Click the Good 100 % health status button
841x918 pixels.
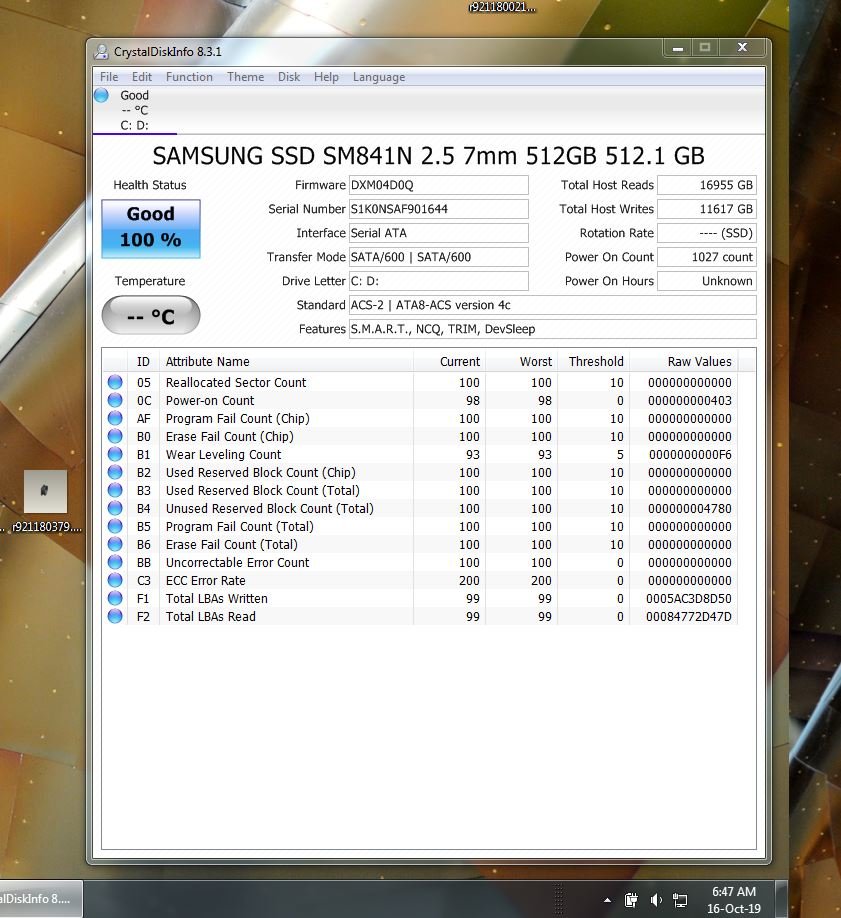[150, 228]
